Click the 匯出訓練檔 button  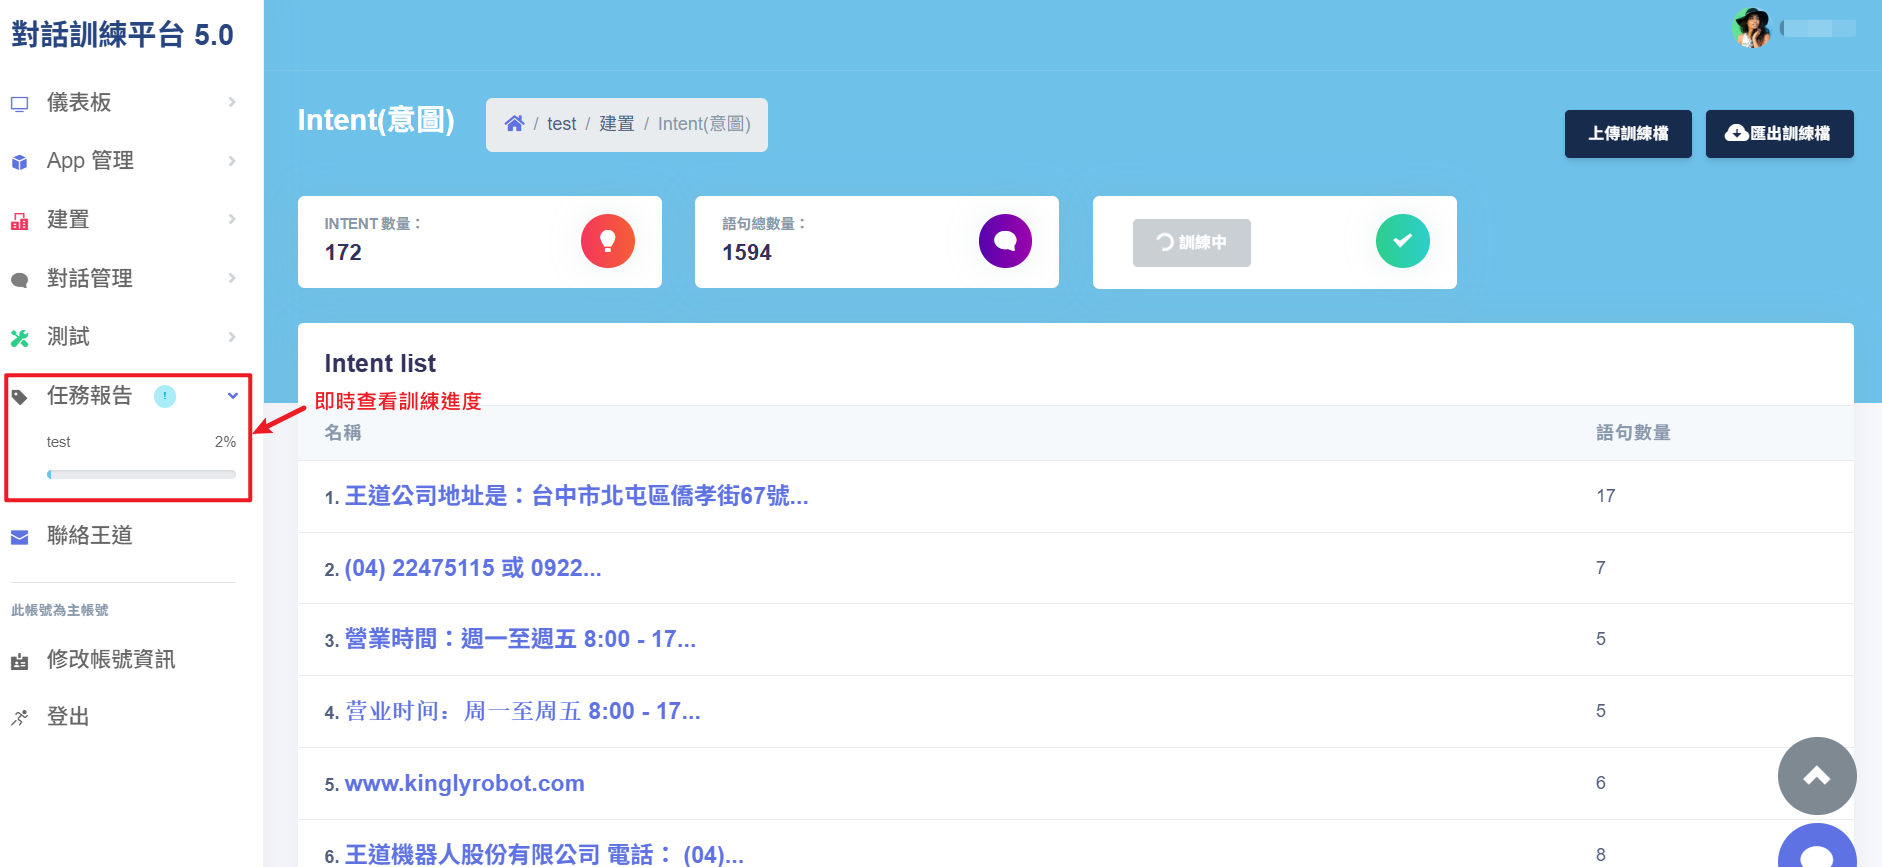[1779, 134]
